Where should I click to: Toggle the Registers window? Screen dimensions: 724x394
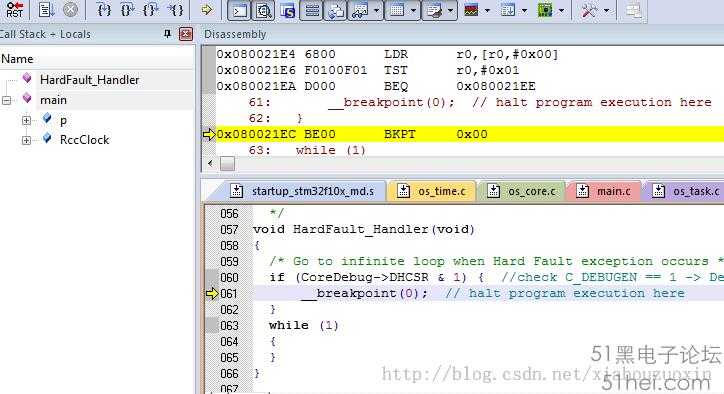coord(312,10)
